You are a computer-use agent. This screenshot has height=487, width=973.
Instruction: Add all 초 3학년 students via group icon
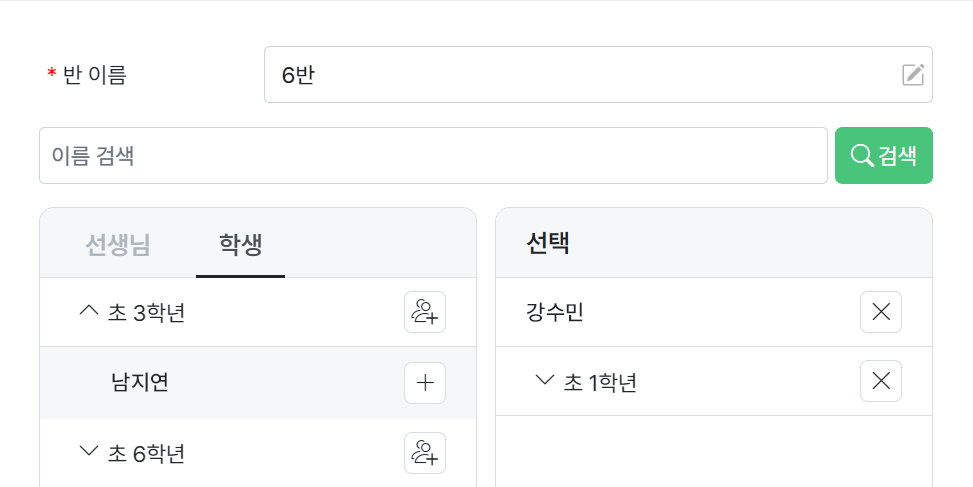pos(425,312)
